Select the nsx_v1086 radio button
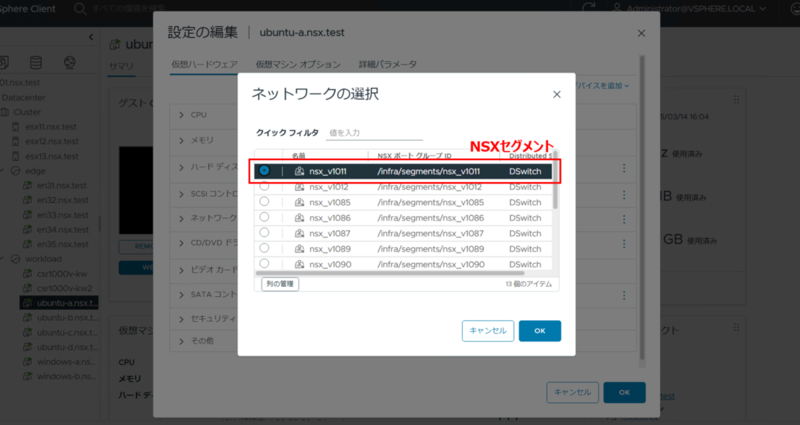The width and height of the screenshot is (800, 425). (x=264, y=217)
